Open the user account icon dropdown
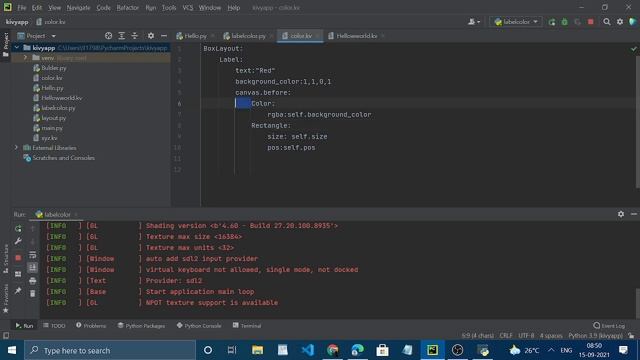Viewport: 640px width, 360px height. click(x=474, y=22)
